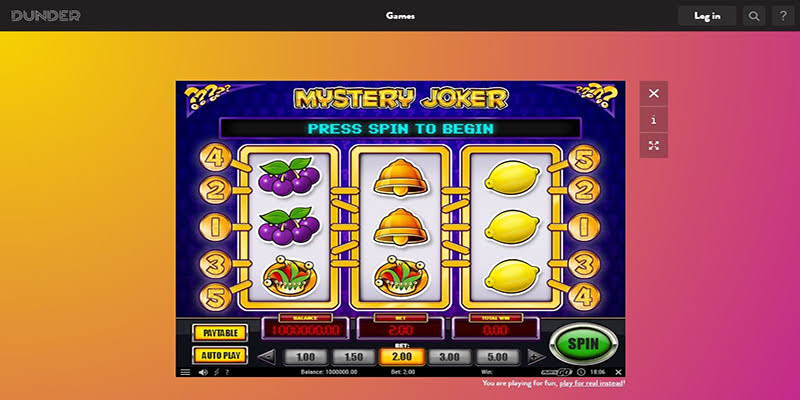800x400 pixels.
Task: Start AUTO PLAY mode
Action: point(220,355)
